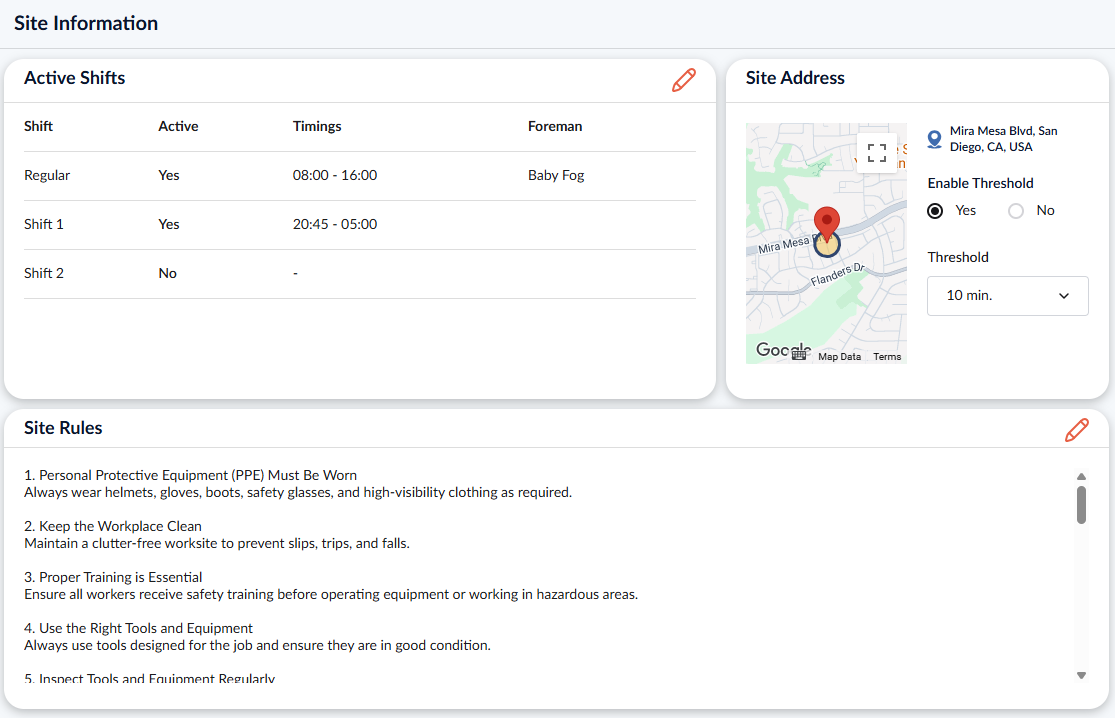
Task: Open the Map Data link
Action: (839, 357)
